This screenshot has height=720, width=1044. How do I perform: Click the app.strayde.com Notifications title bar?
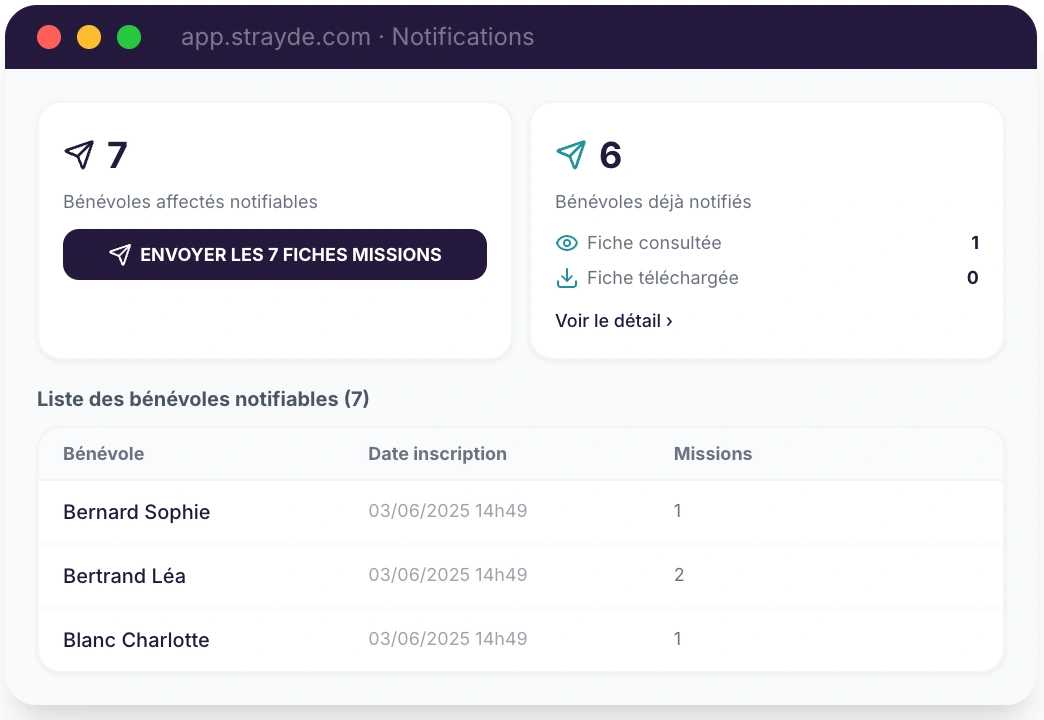(357, 36)
